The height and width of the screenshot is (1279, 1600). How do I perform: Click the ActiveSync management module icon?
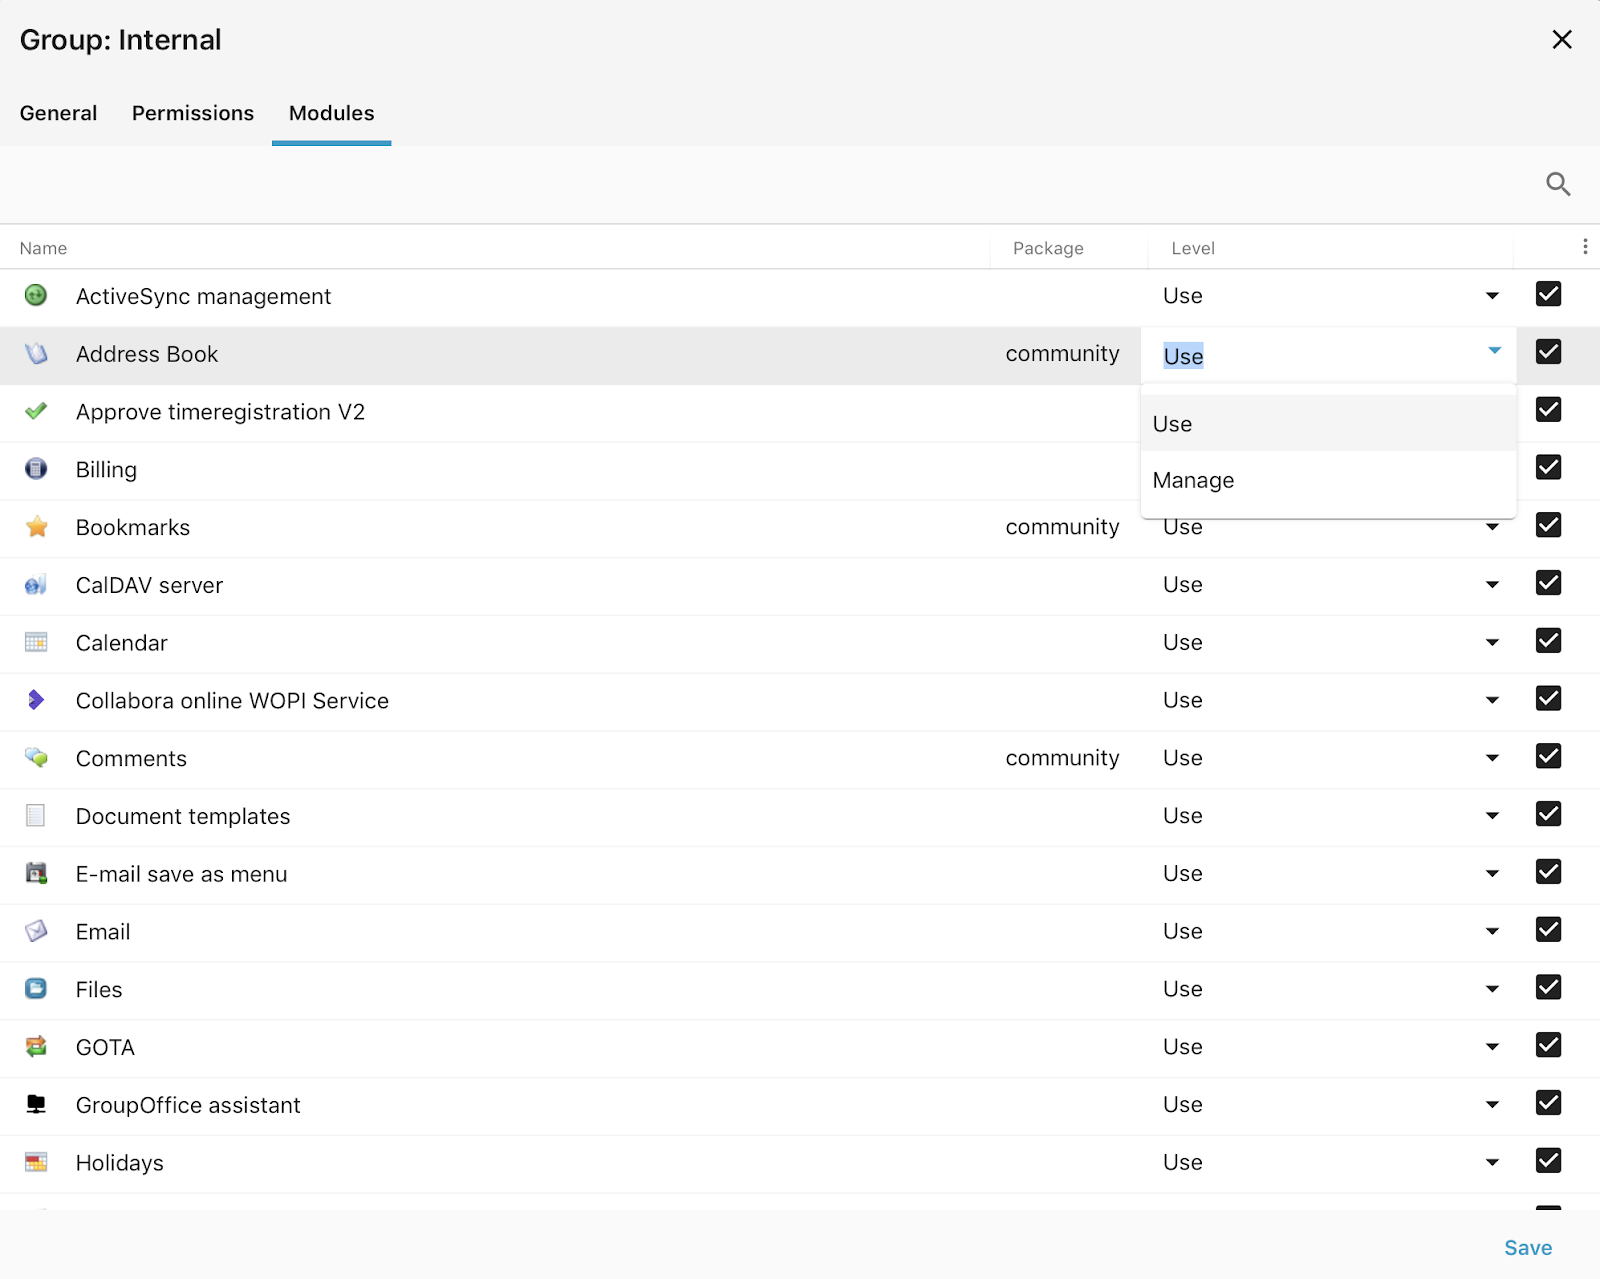tap(36, 296)
